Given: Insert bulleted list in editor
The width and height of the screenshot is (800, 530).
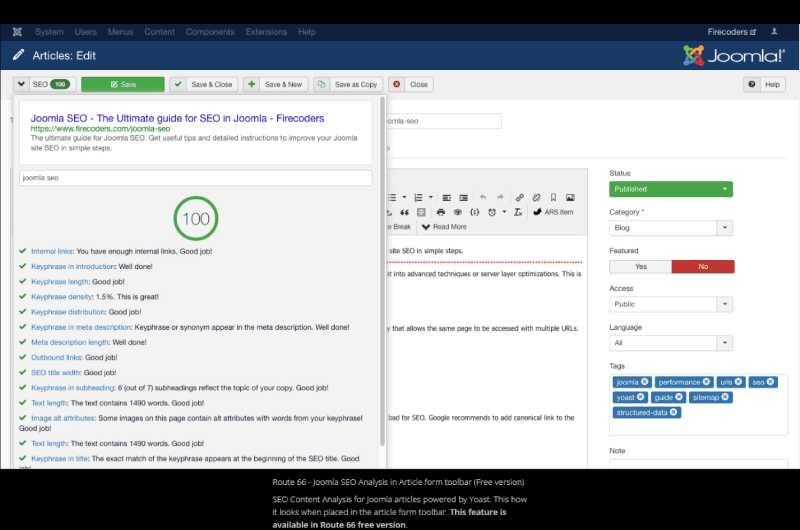Looking at the screenshot, I should (x=392, y=197).
